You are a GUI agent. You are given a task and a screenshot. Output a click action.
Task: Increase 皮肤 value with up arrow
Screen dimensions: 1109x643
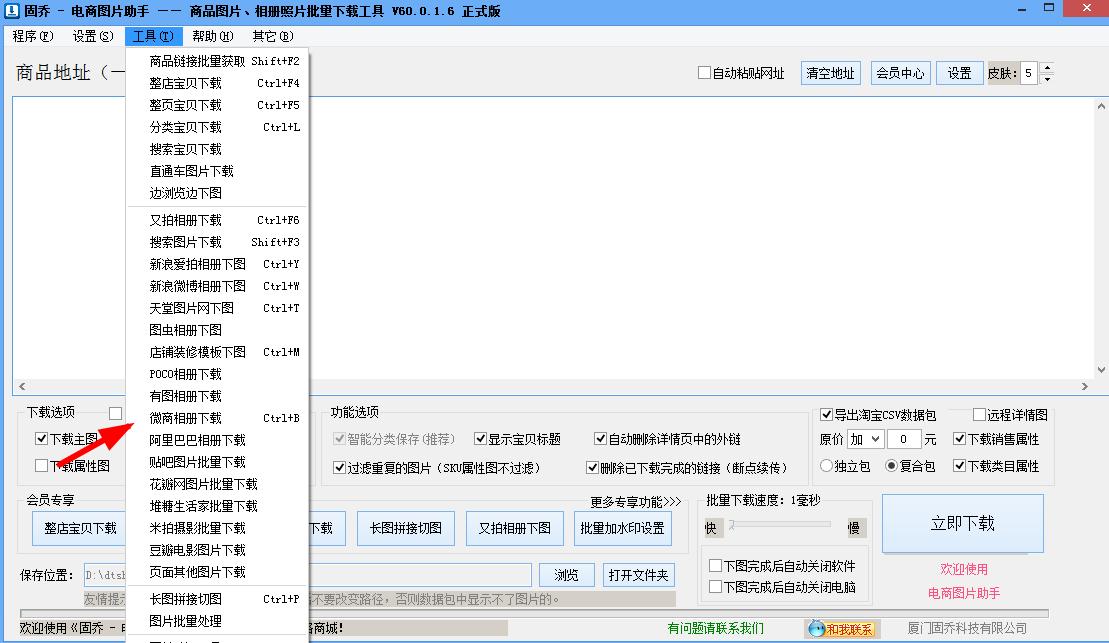coord(1047,66)
